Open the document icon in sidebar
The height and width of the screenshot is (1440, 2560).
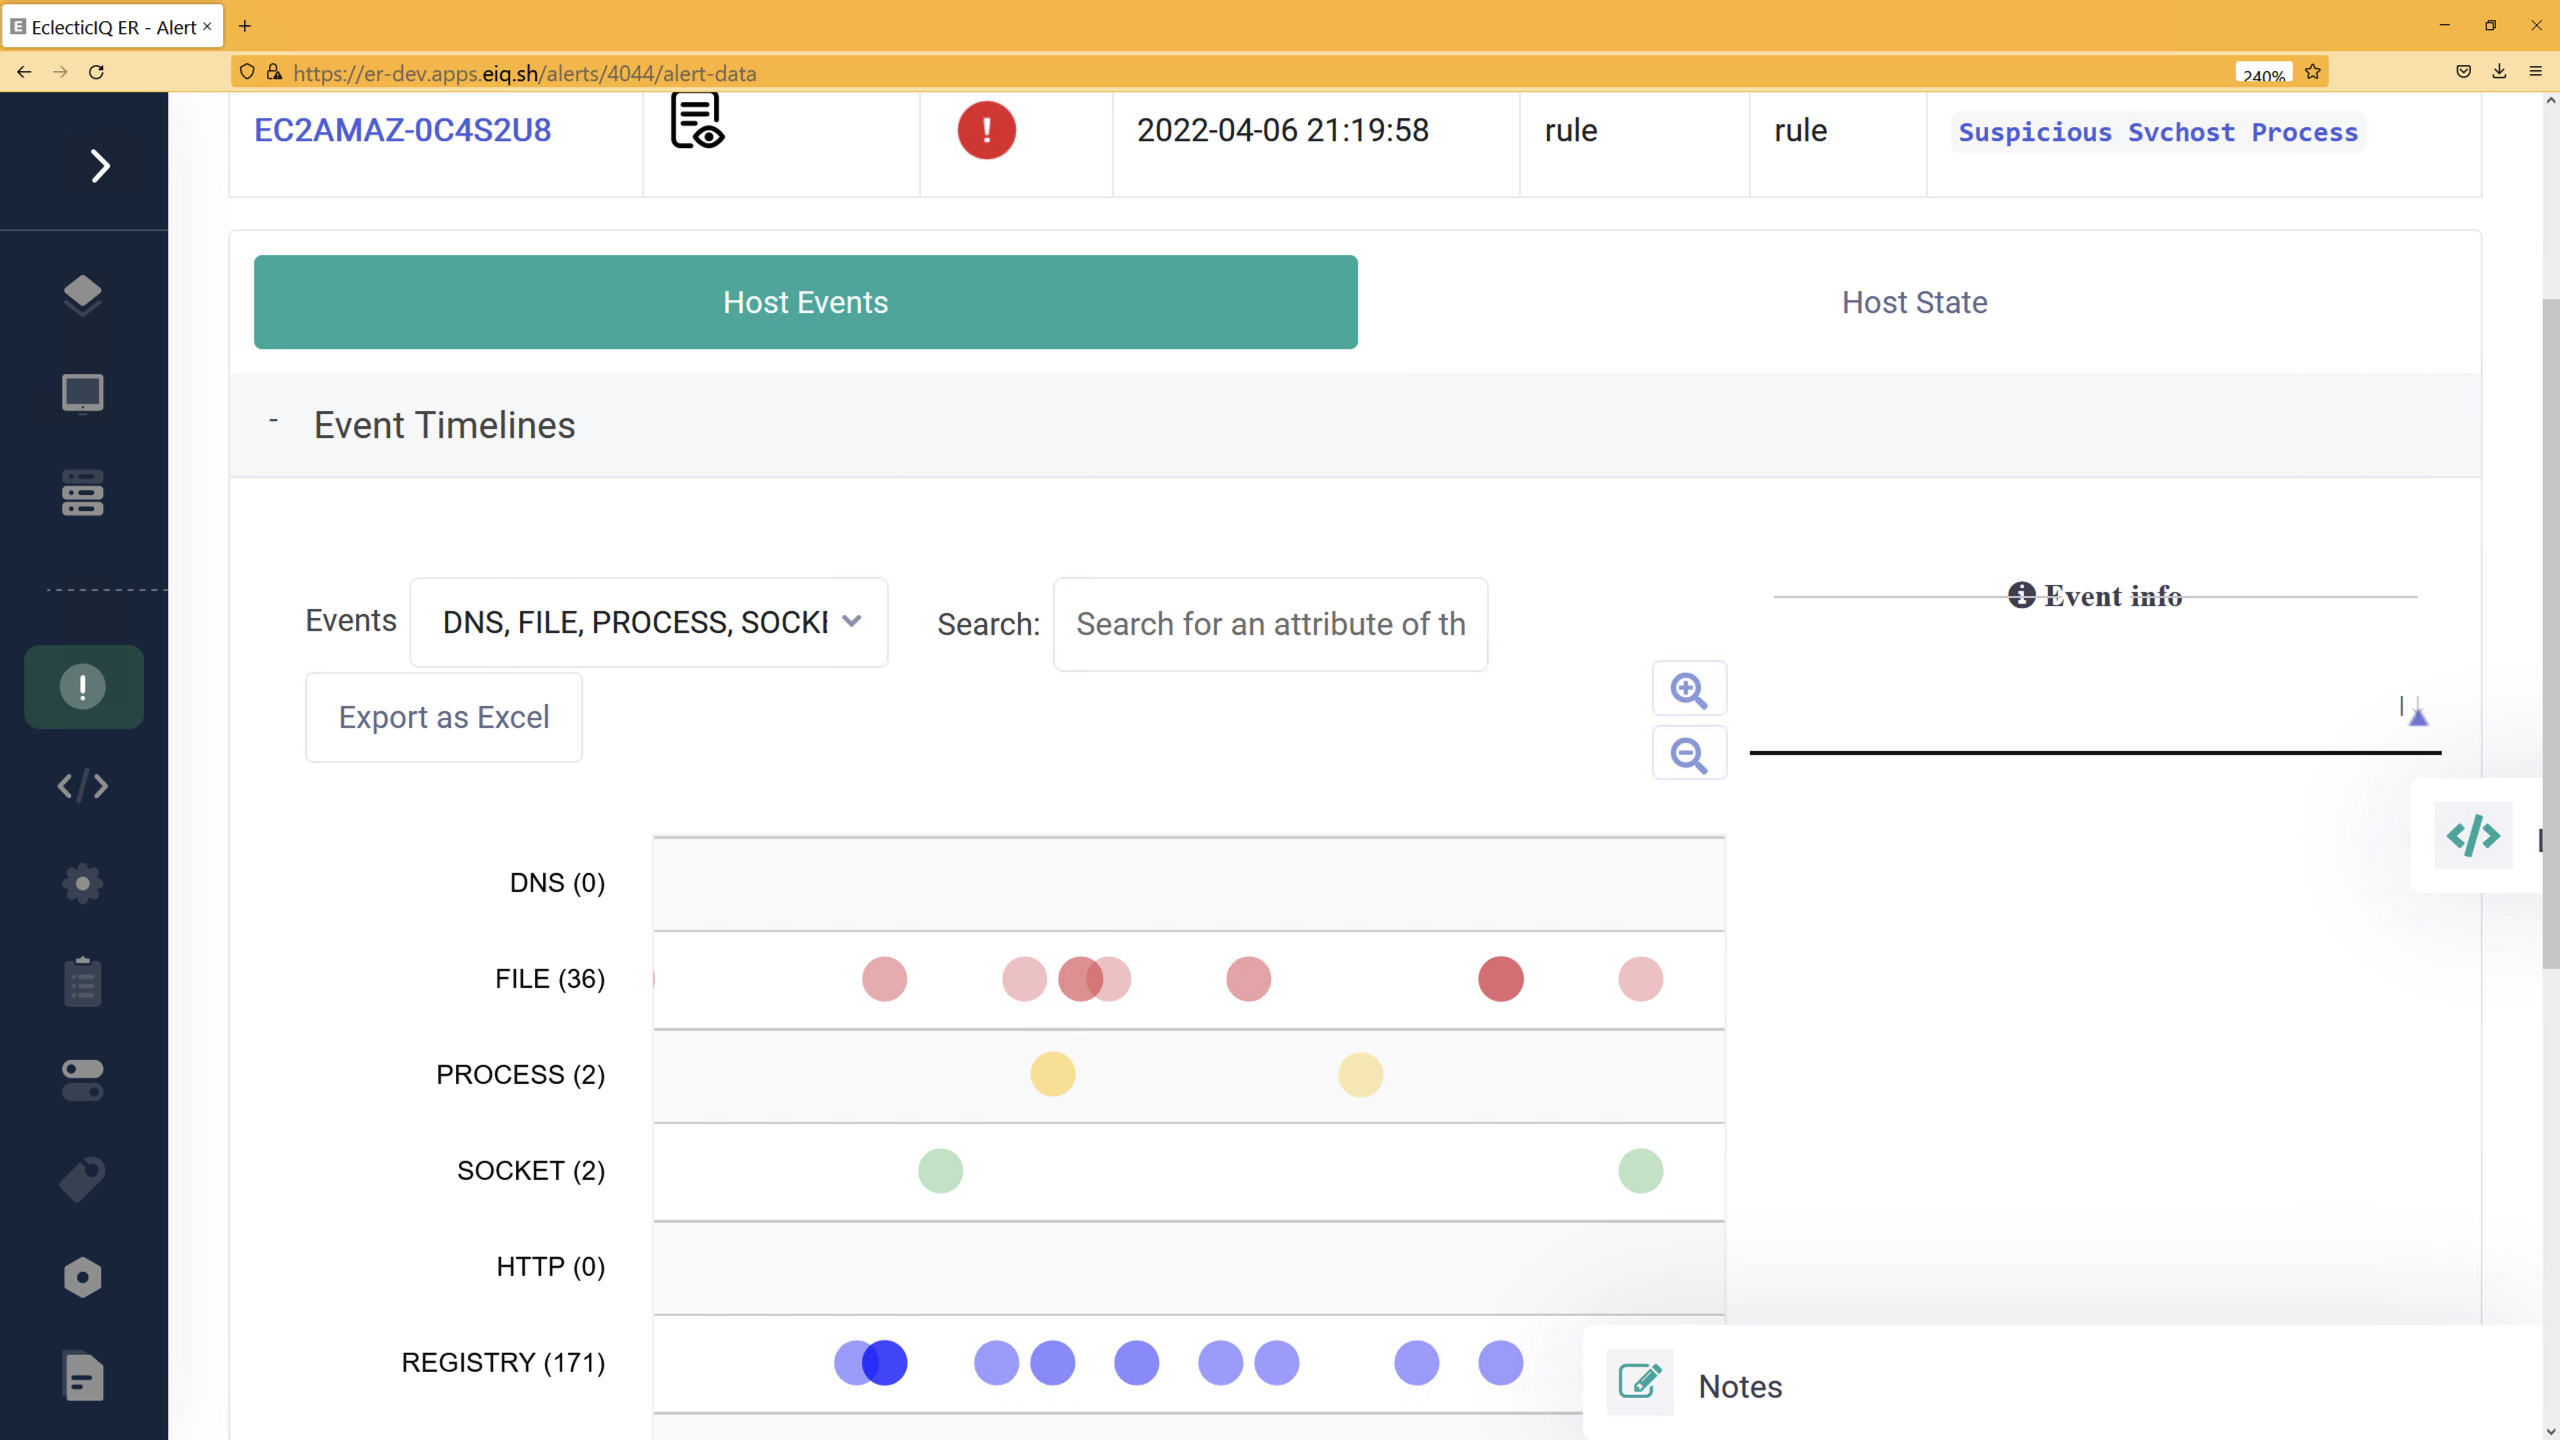[83, 1377]
